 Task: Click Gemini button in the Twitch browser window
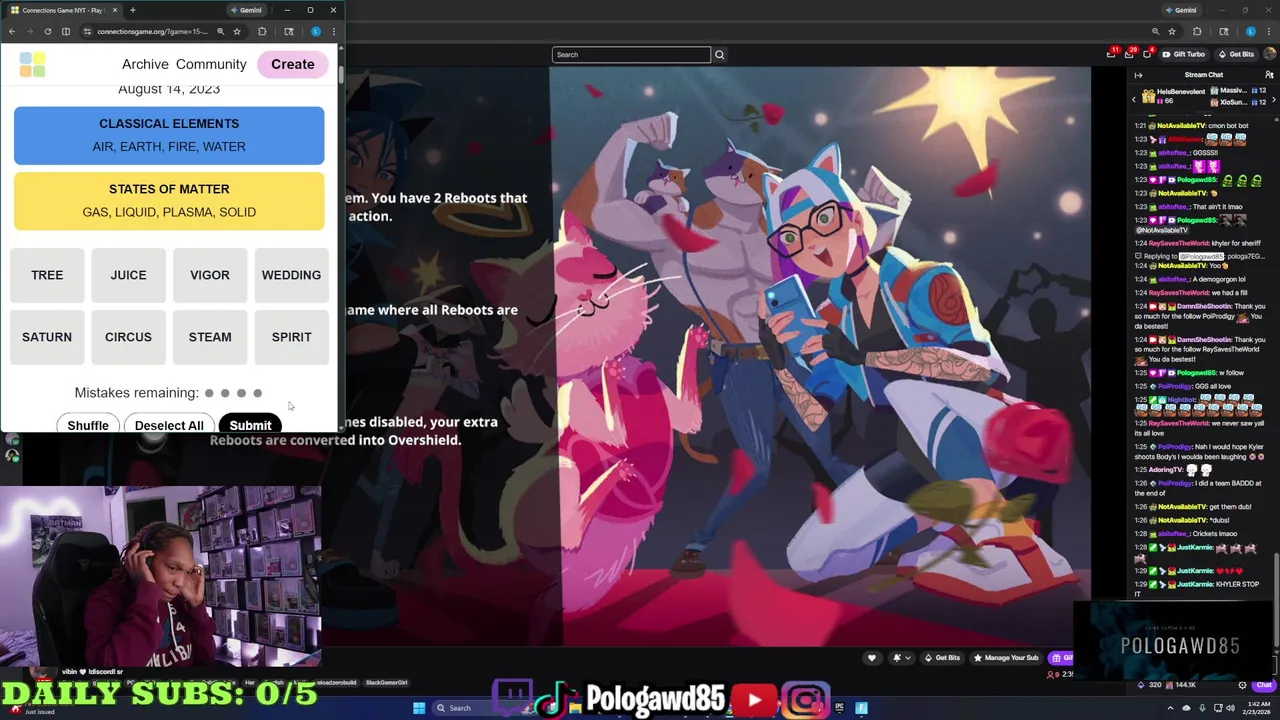[x=1180, y=10]
